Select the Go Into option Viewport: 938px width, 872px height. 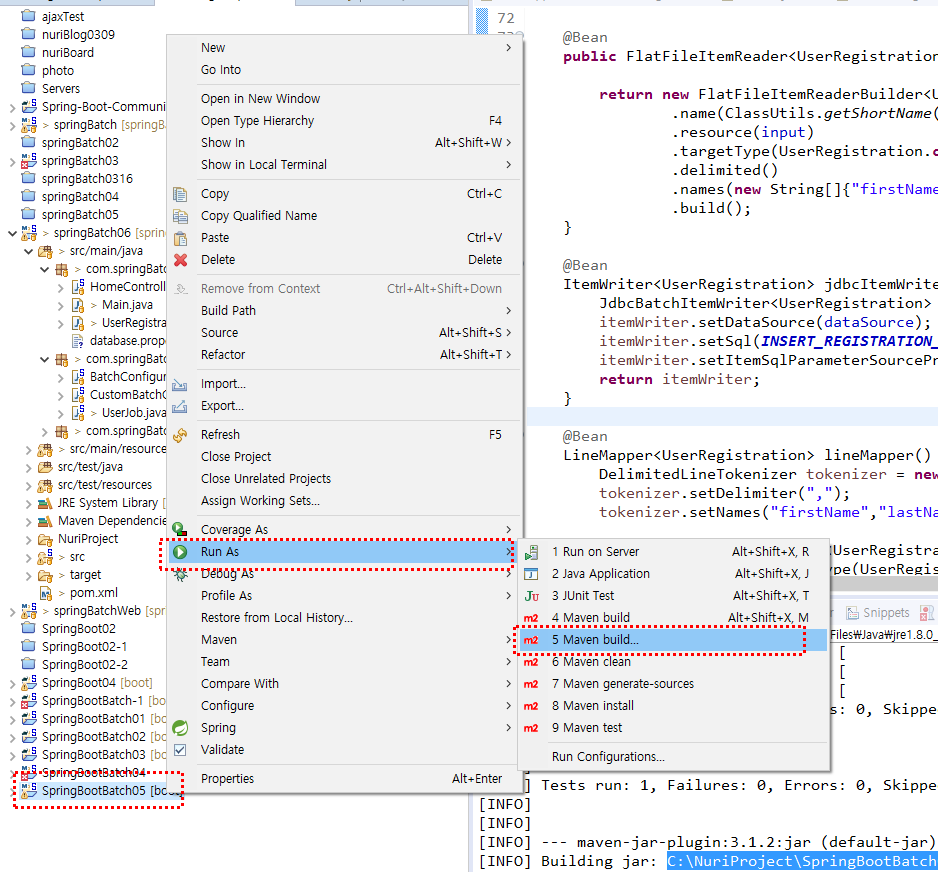(343, 70)
